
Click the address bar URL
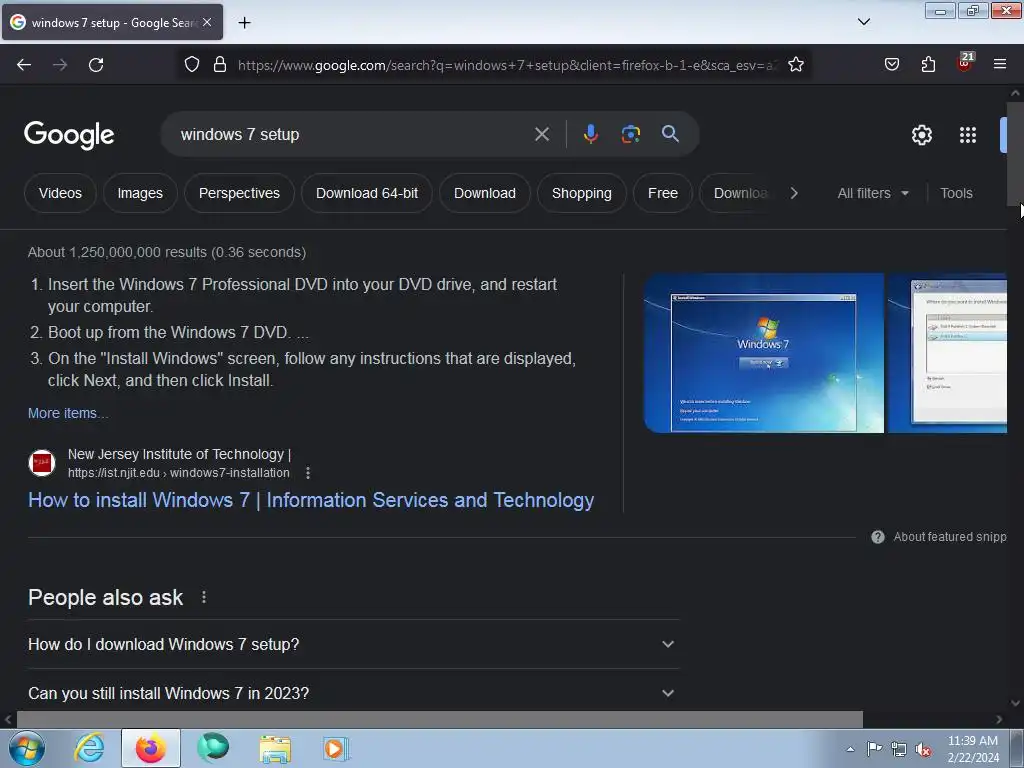coord(507,65)
